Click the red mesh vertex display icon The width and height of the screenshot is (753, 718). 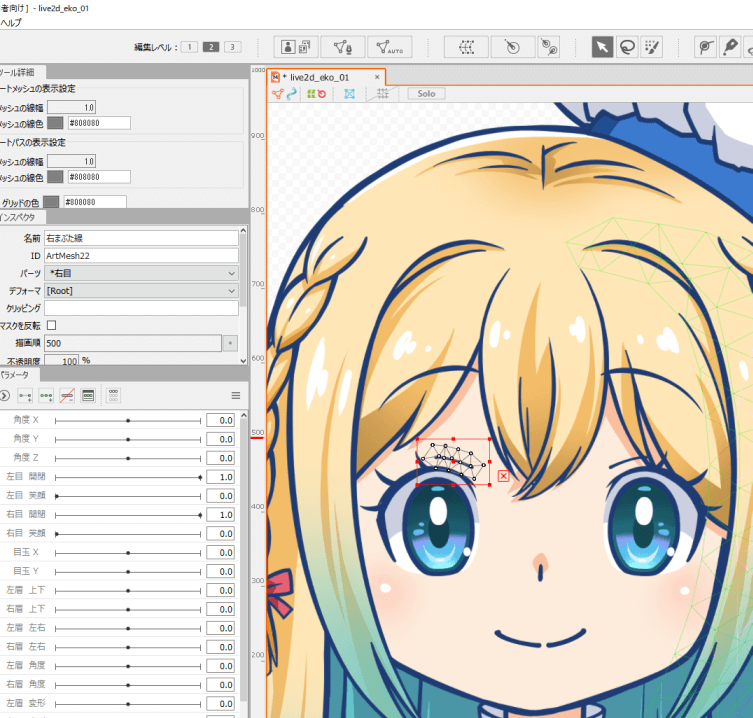(x=278, y=94)
